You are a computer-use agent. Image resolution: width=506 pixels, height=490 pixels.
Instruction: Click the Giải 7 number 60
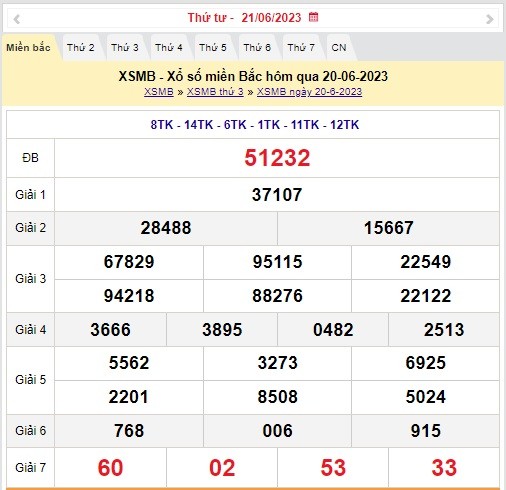pos(110,467)
